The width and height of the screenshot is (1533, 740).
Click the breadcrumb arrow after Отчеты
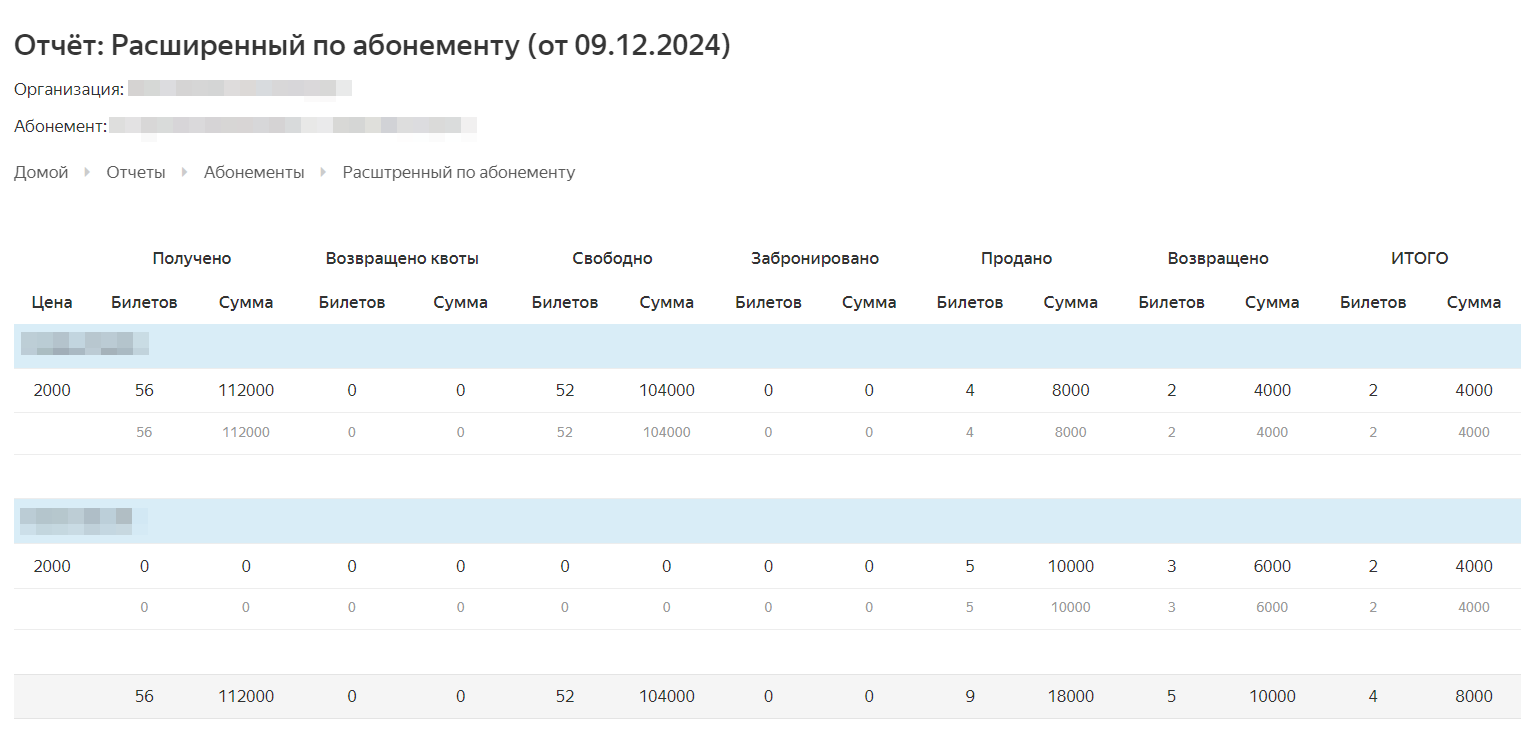click(185, 172)
